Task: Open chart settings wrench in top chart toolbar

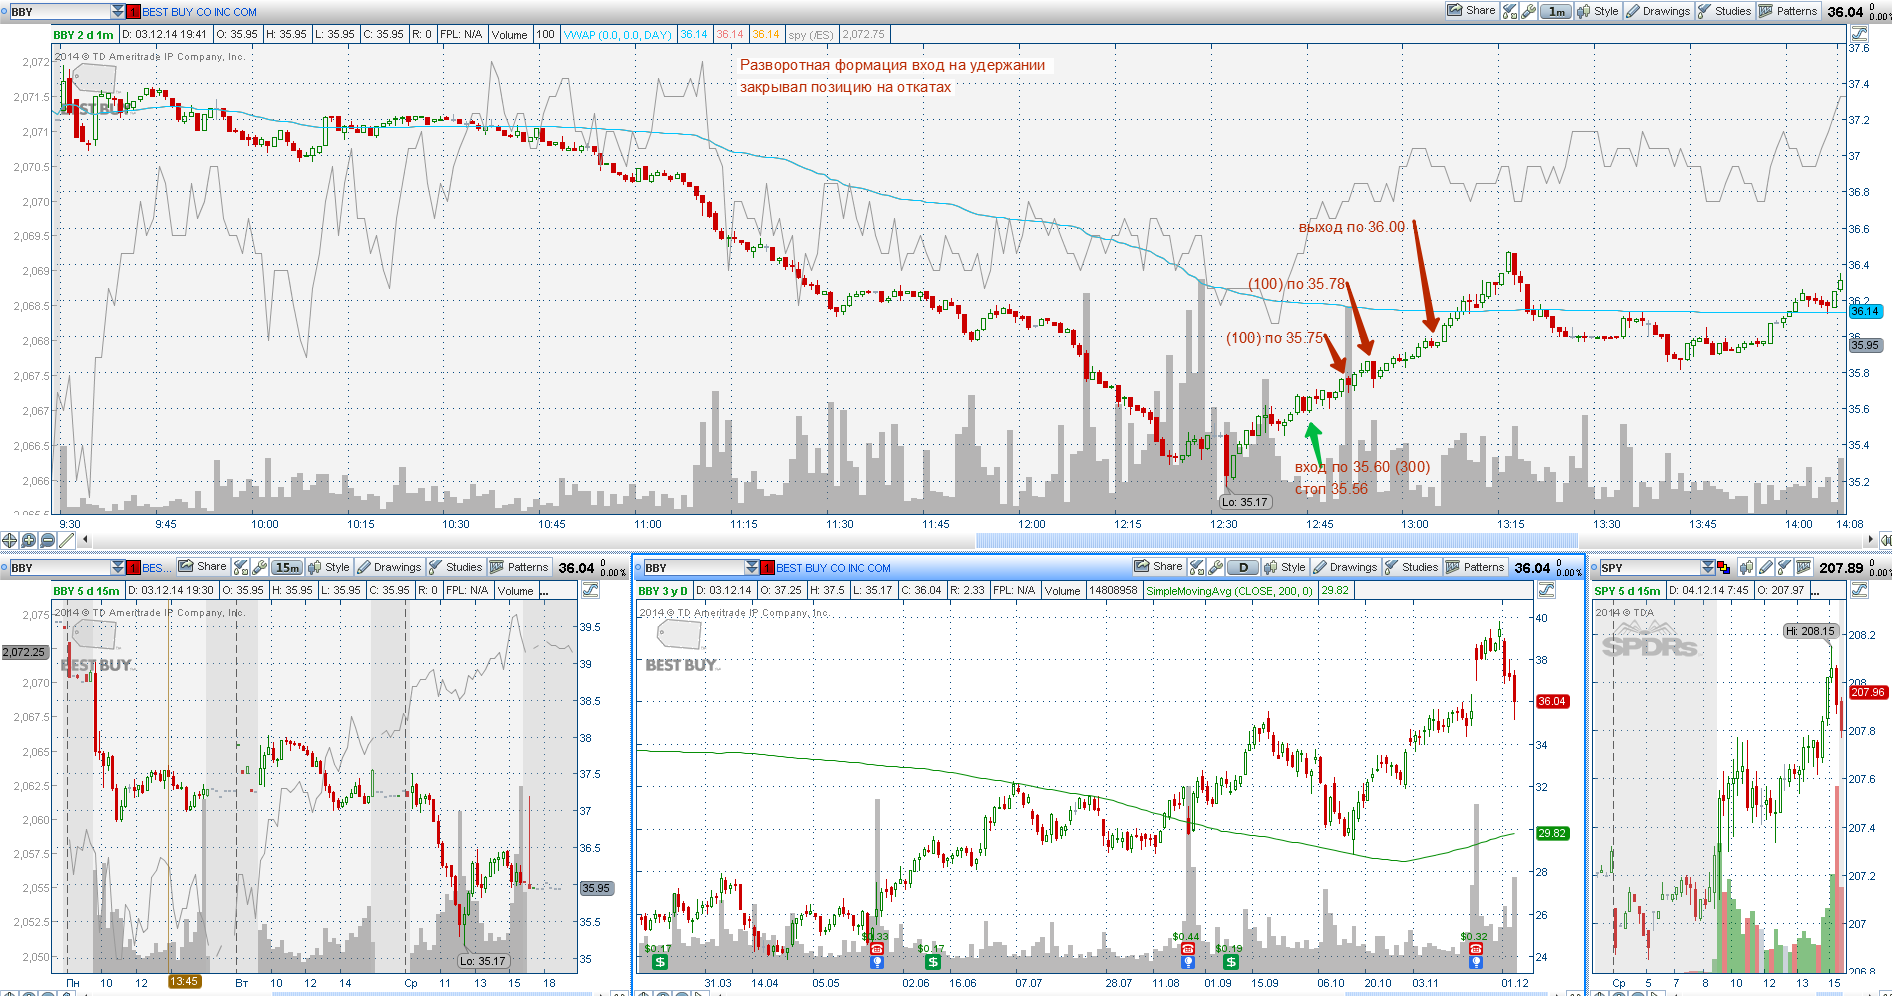Action: [1528, 11]
